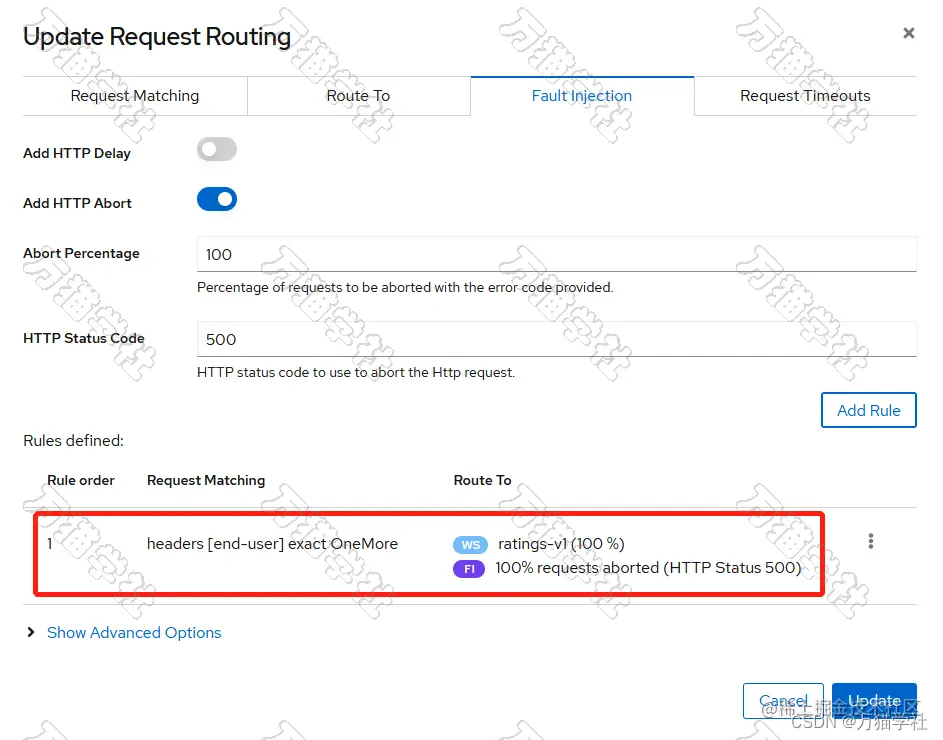Enable the Add HTTP Delay switch
This screenshot has height=740, width=943.
(217, 149)
